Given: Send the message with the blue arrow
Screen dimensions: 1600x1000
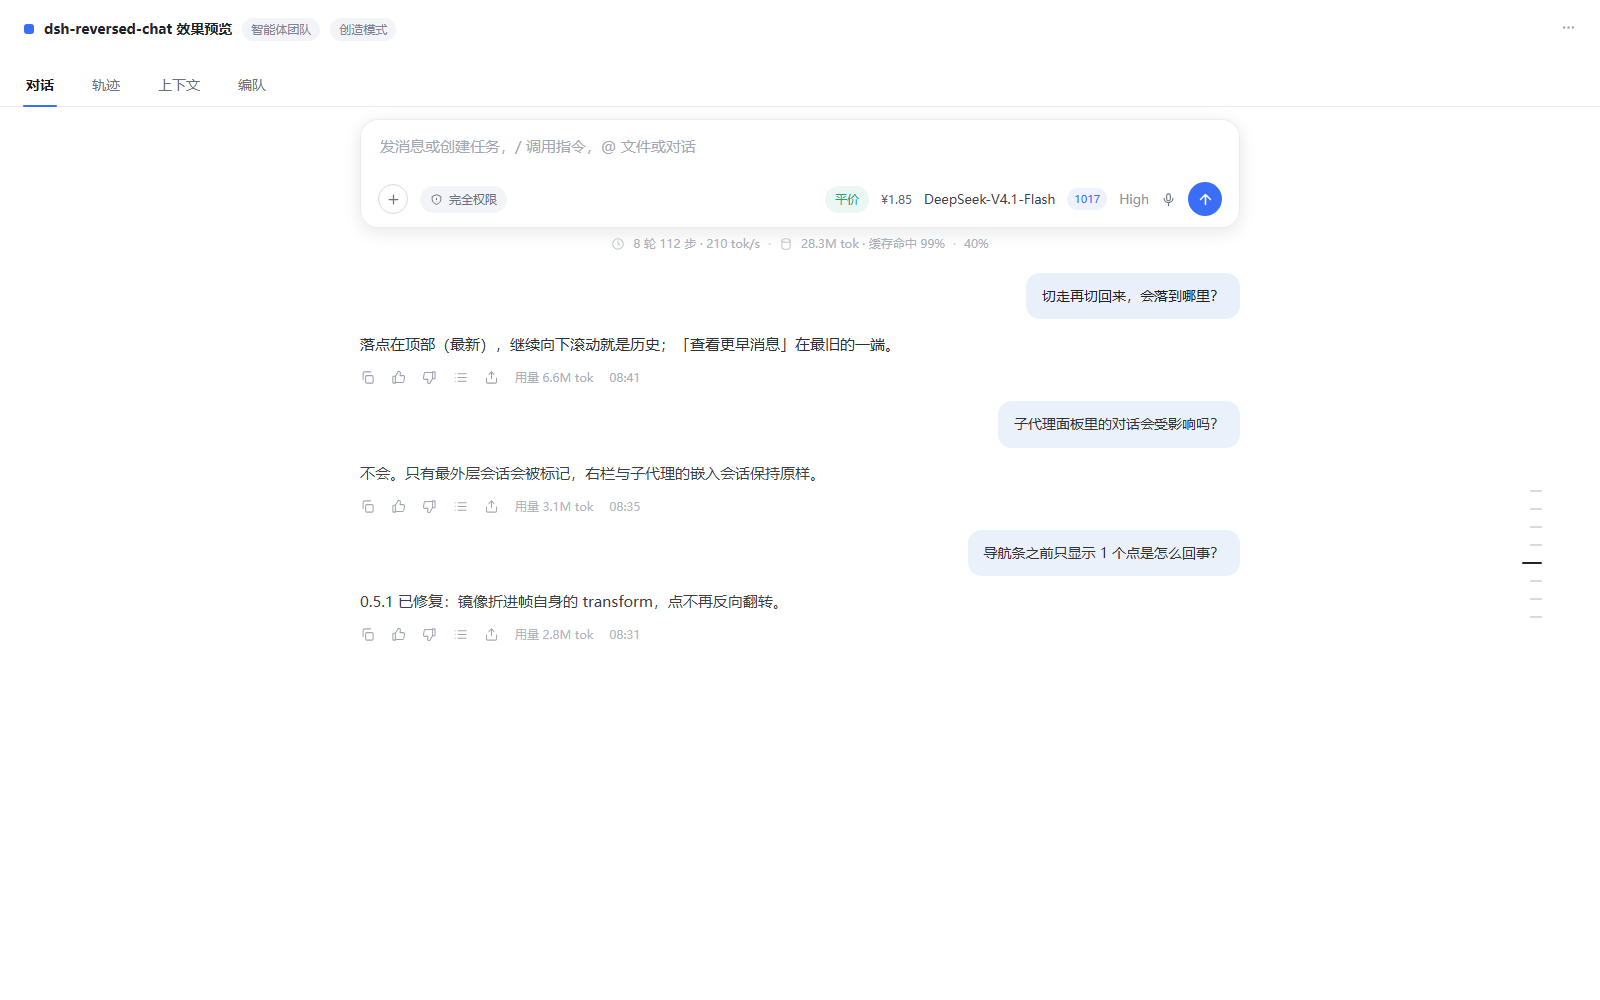Looking at the screenshot, I should 1205,199.
